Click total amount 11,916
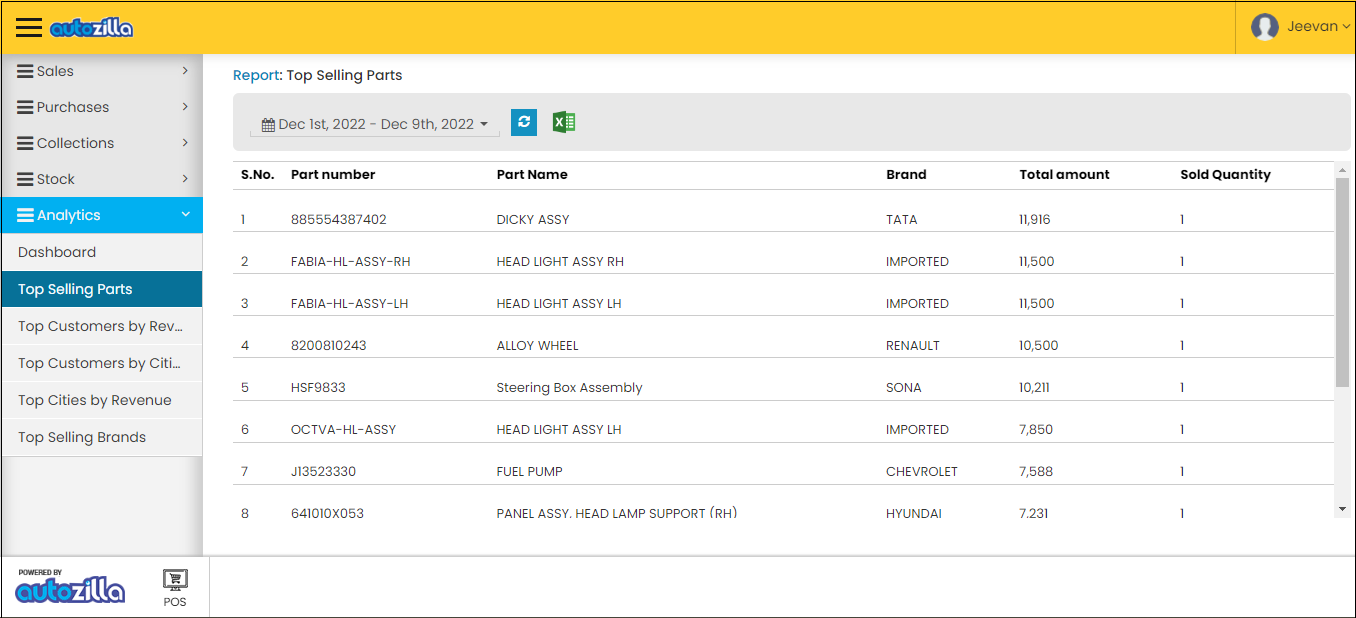Viewport: 1356px width, 618px height. (x=1035, y=219)
